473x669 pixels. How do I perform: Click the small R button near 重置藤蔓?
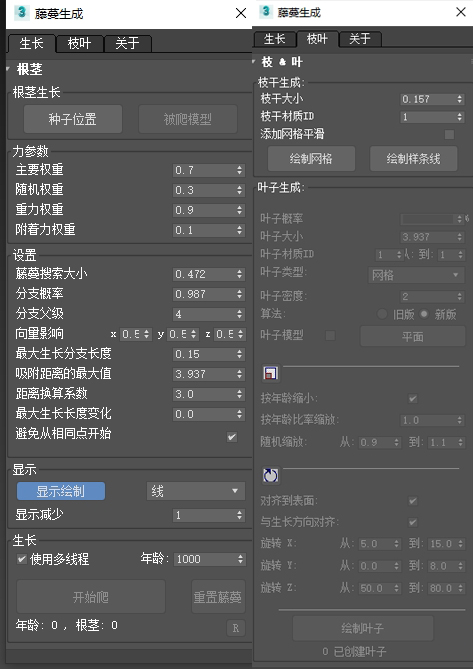point(236,628)
